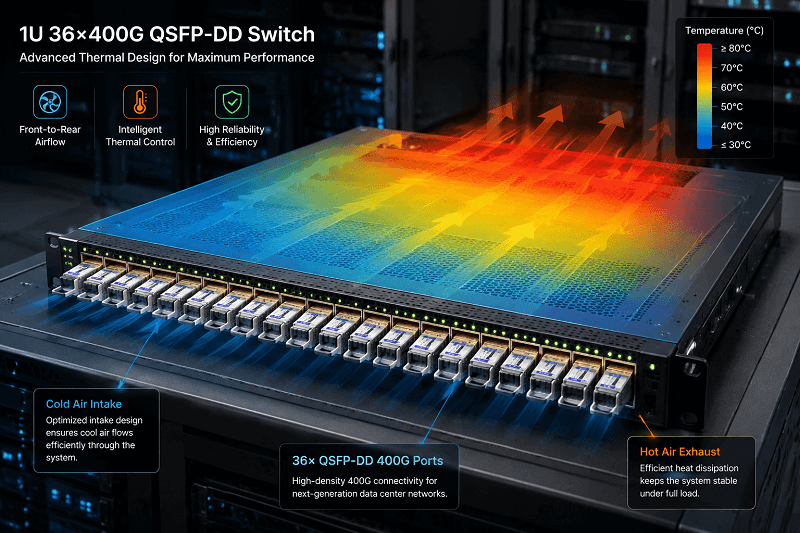Click the '36× QSFP-DD 400G Ports' heading

tap(367, 461)
